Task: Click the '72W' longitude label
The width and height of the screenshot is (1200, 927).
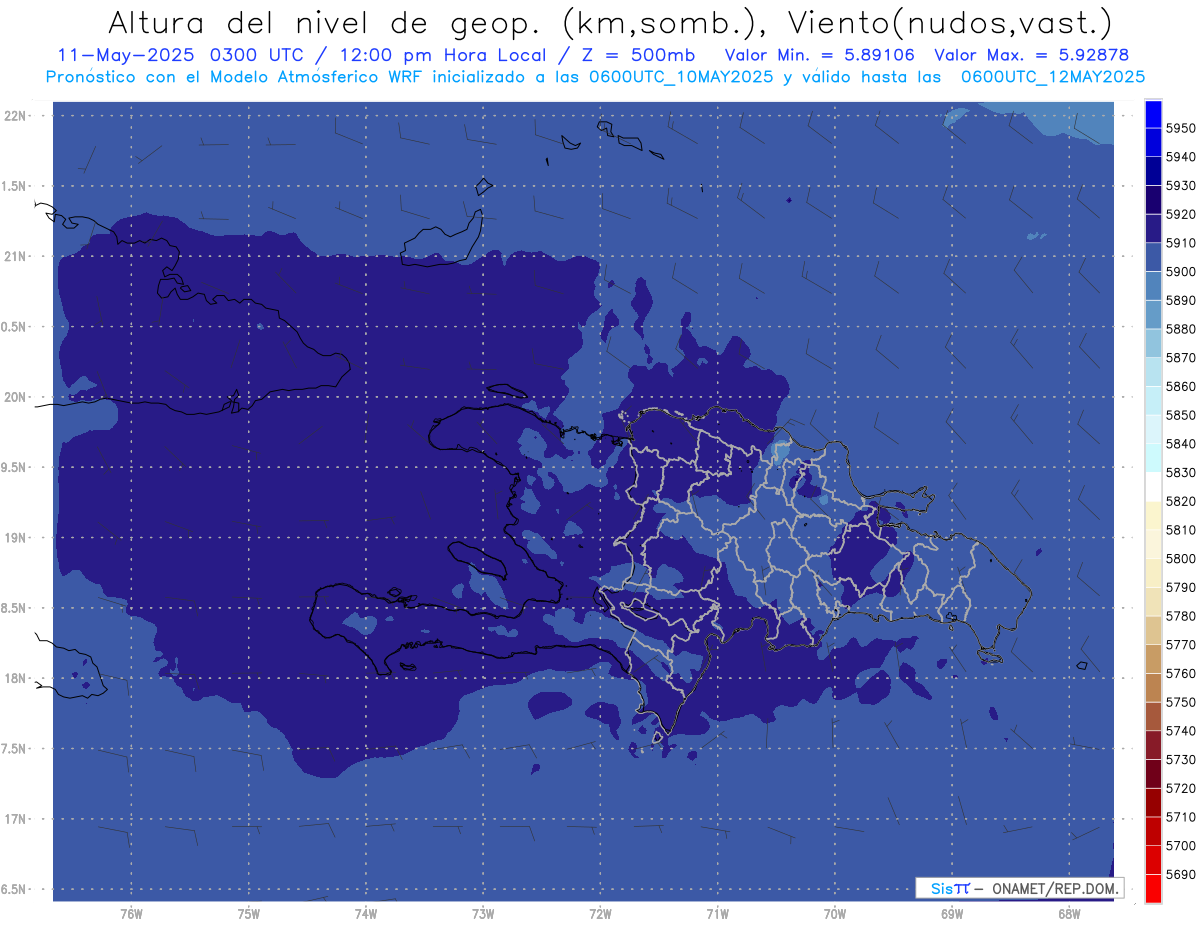Action: coord(600,913)
